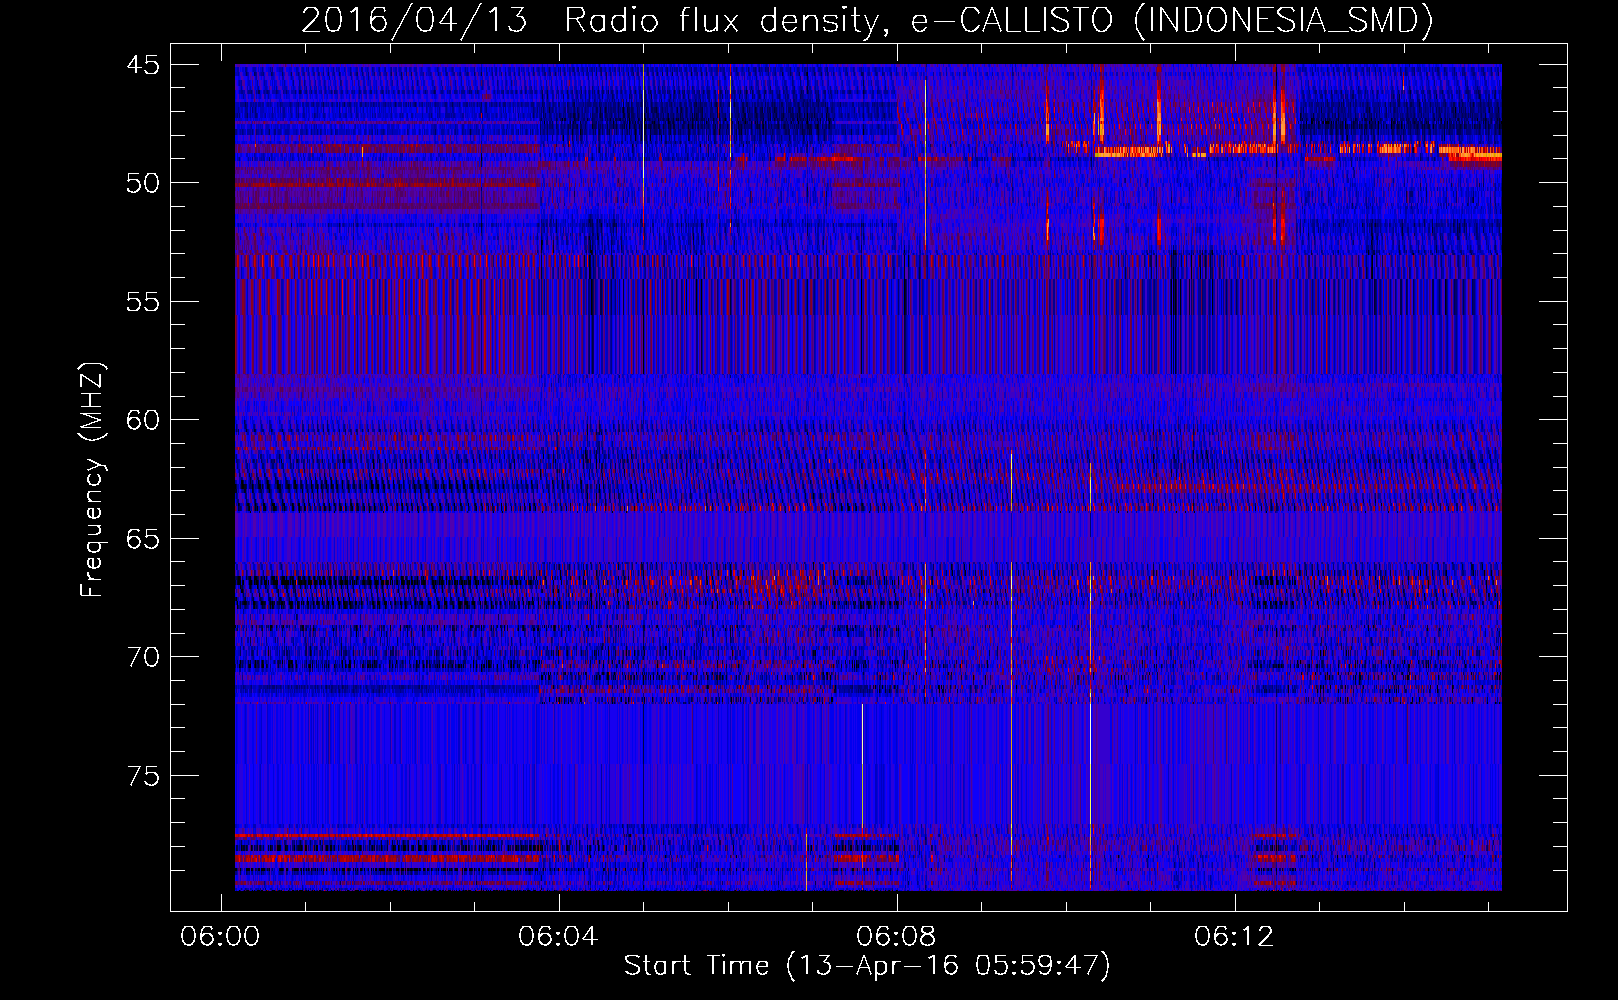Click the '70' frequency tick label

coord(143,657)
